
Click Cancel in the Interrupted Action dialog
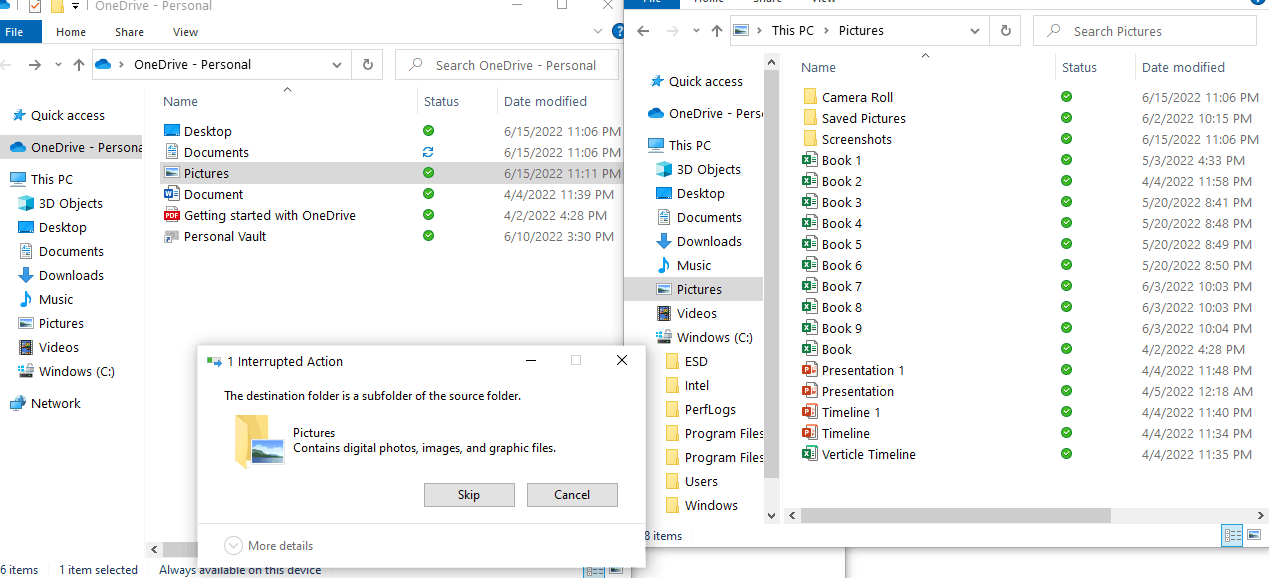[x=572, y=495]
